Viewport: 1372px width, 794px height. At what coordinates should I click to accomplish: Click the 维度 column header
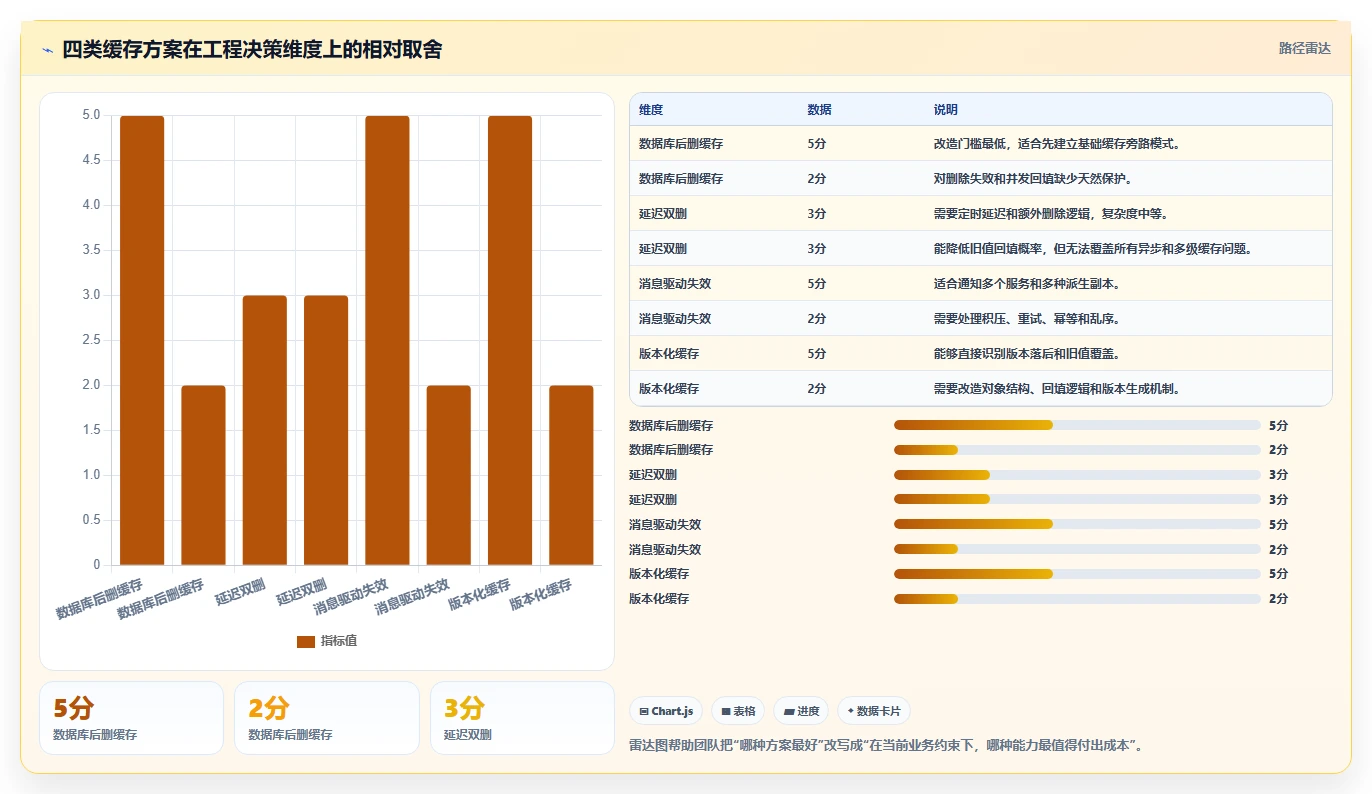pos(651,109)
